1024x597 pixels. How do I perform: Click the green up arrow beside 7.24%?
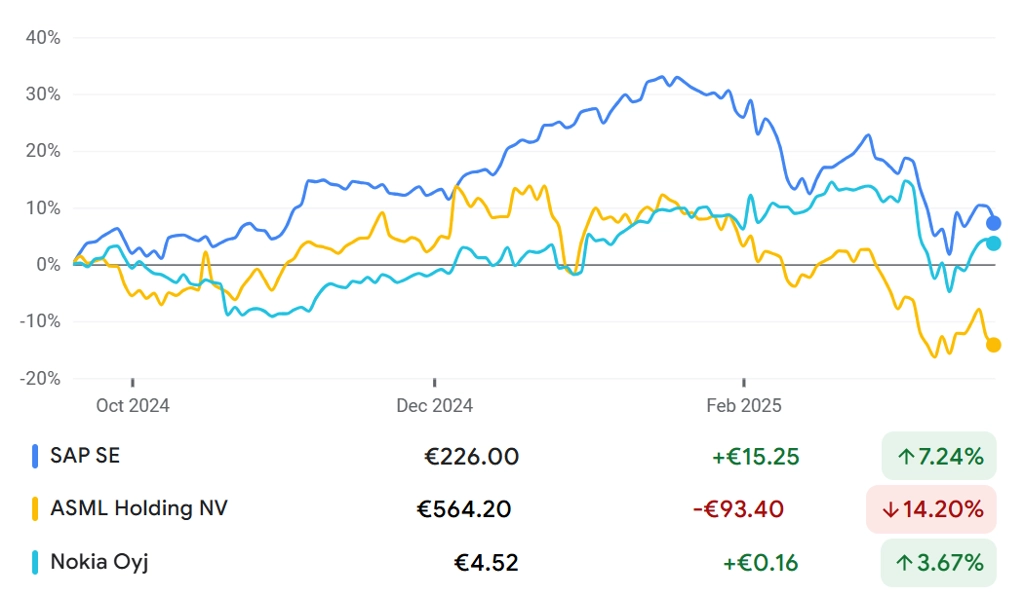click(x=906, y=457)
